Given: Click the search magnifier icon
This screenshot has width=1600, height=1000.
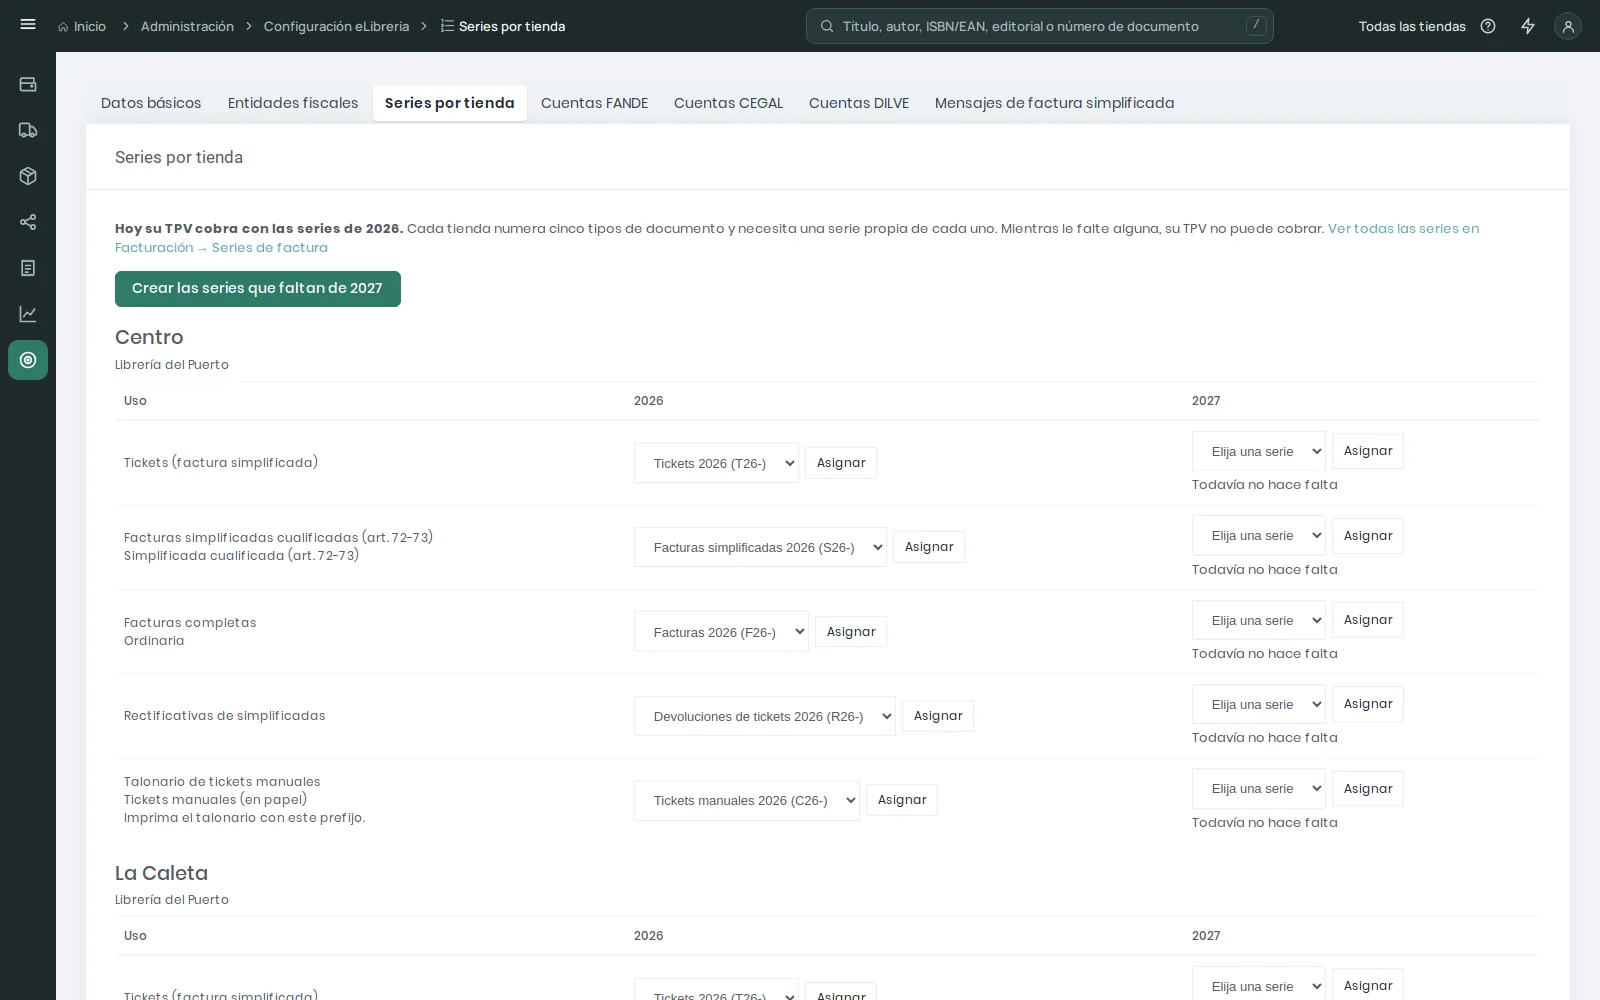Looking at the screenshot, I should coord(827,26).
